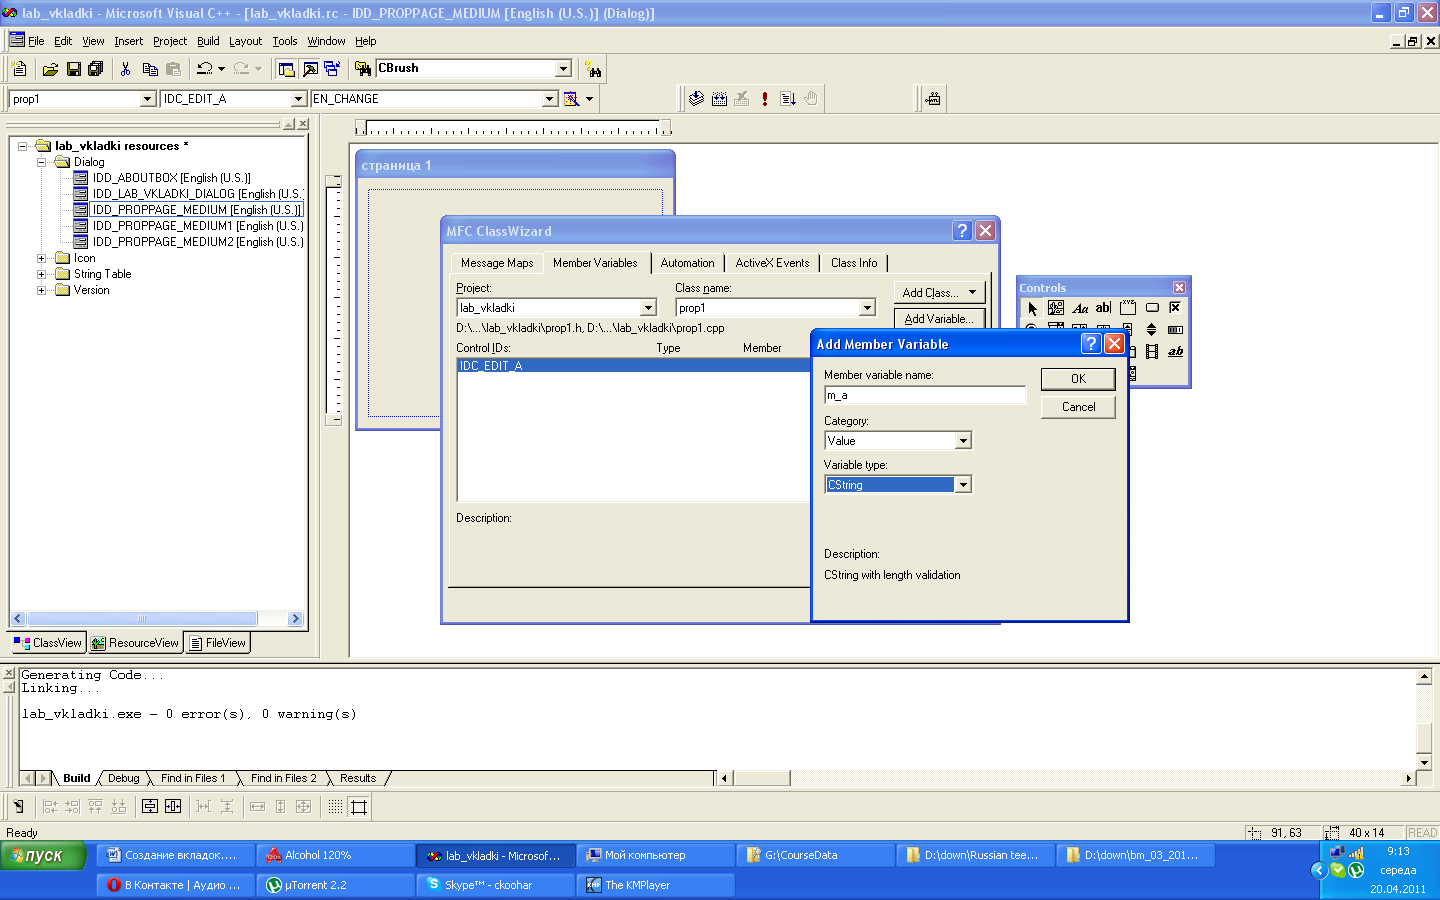The height and width of the screenshot is (900, 1440).
Task: Click the Add Class... button
Action: click(939, 293)
